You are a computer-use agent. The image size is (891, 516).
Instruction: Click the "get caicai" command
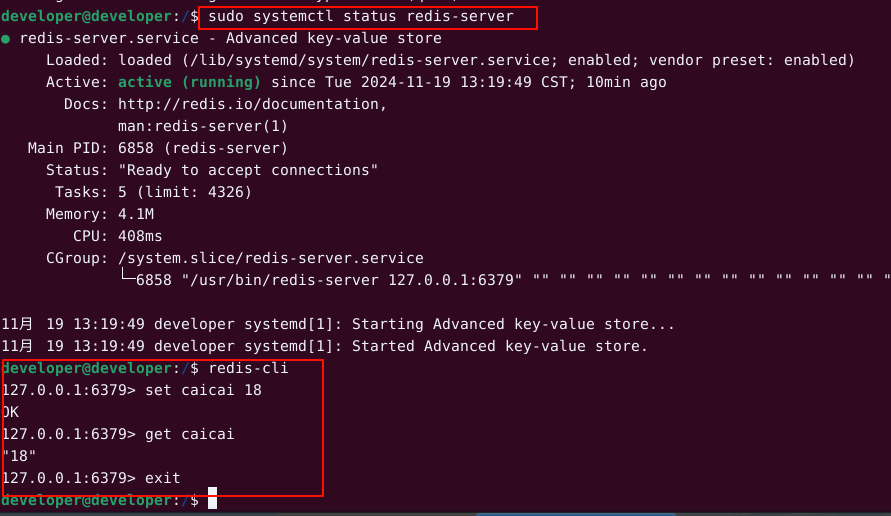(190, 434)
